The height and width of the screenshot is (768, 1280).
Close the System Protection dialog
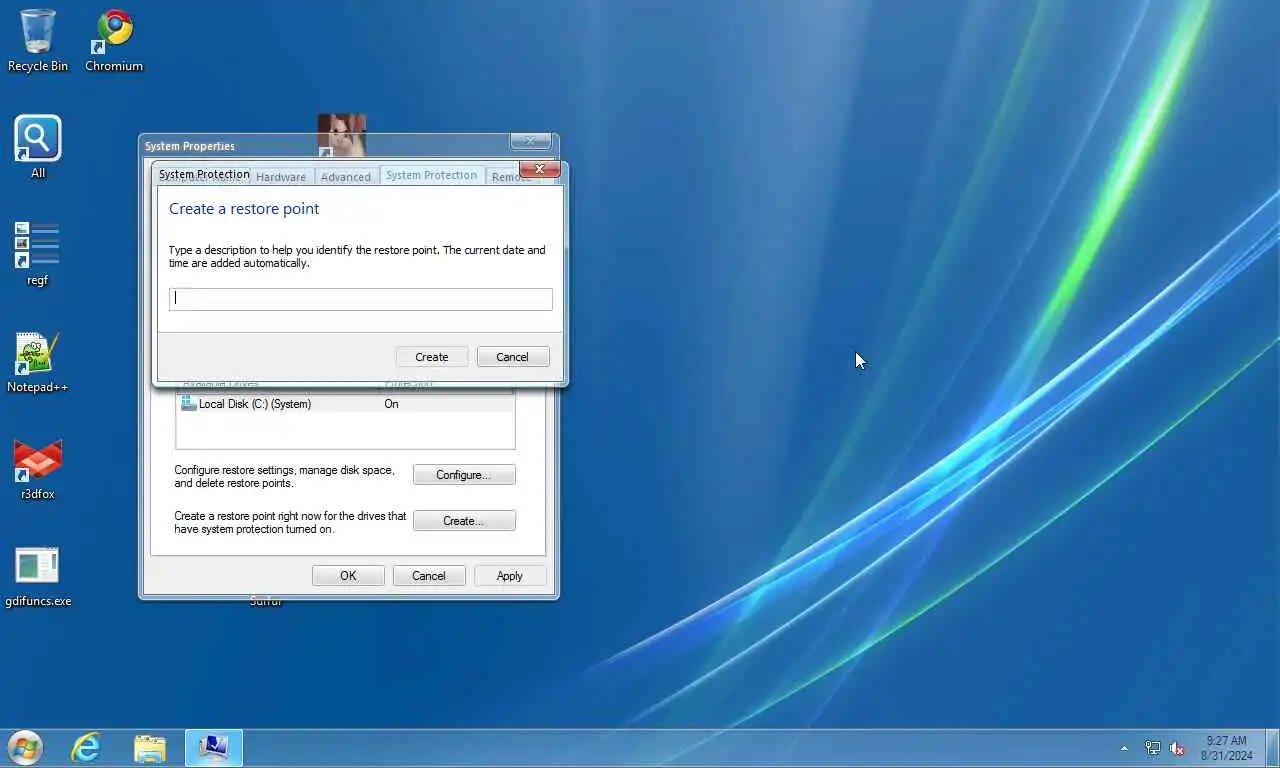click(539, 169)
